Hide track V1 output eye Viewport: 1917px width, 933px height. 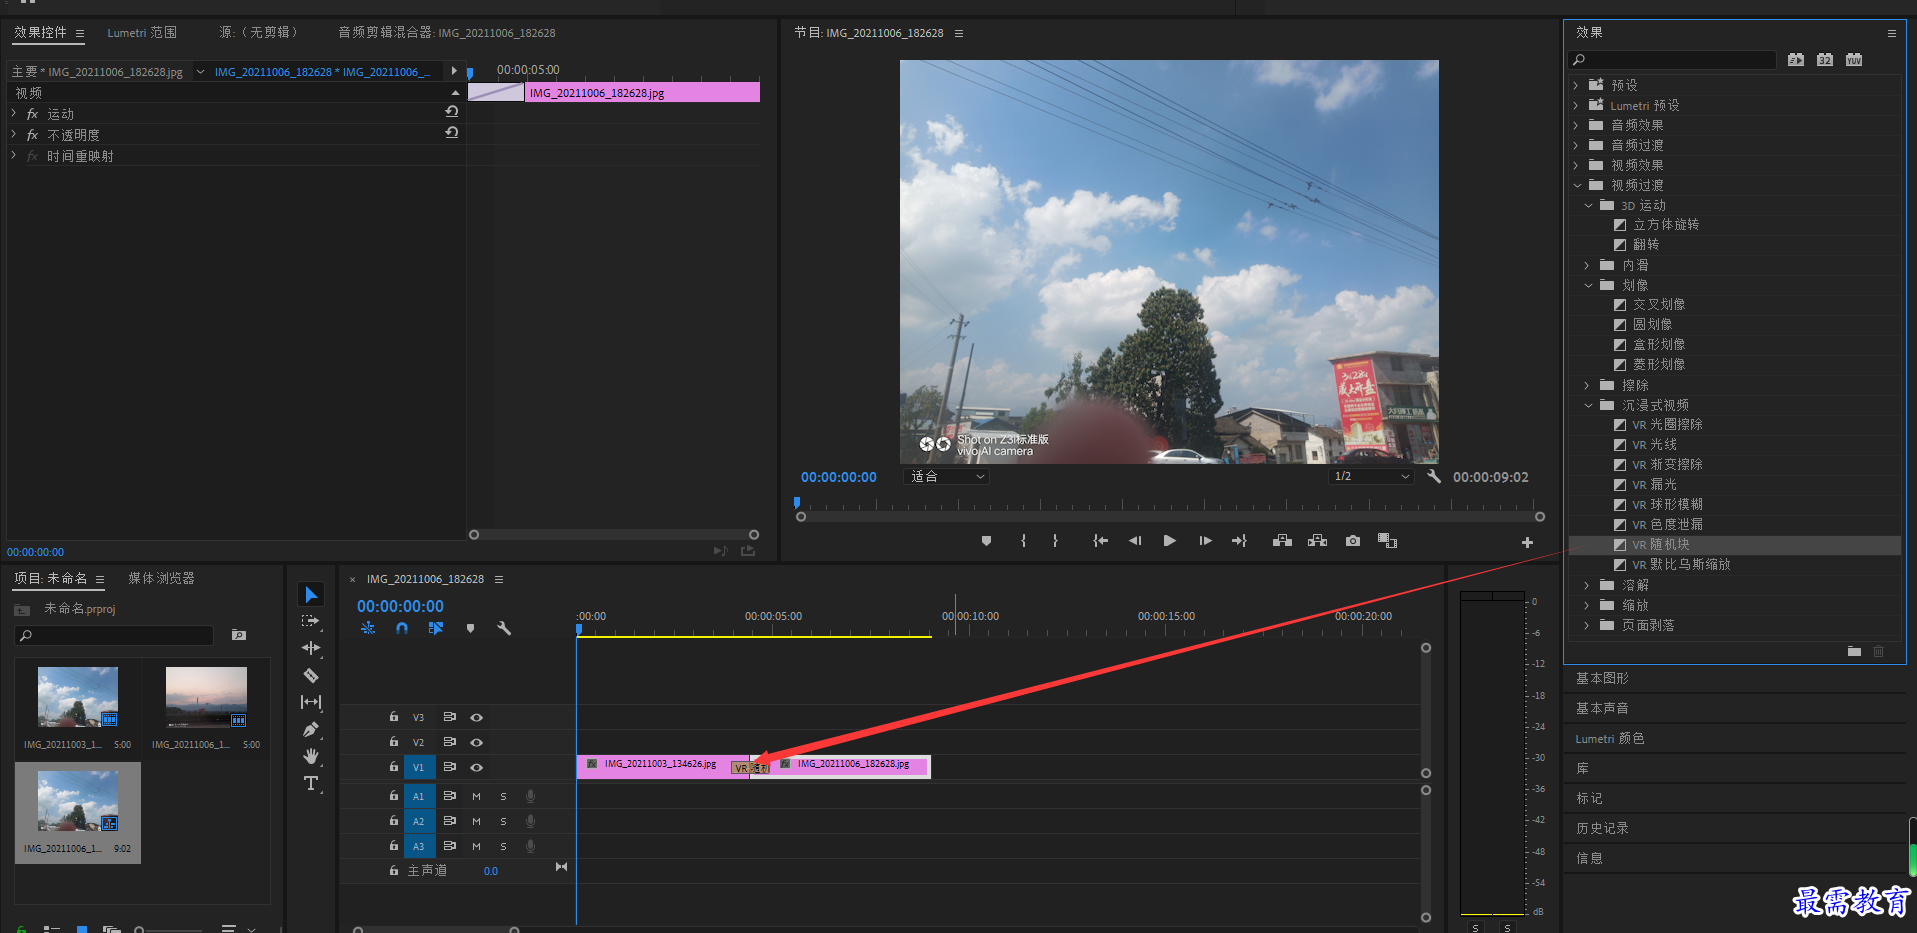tap(477, 767)
